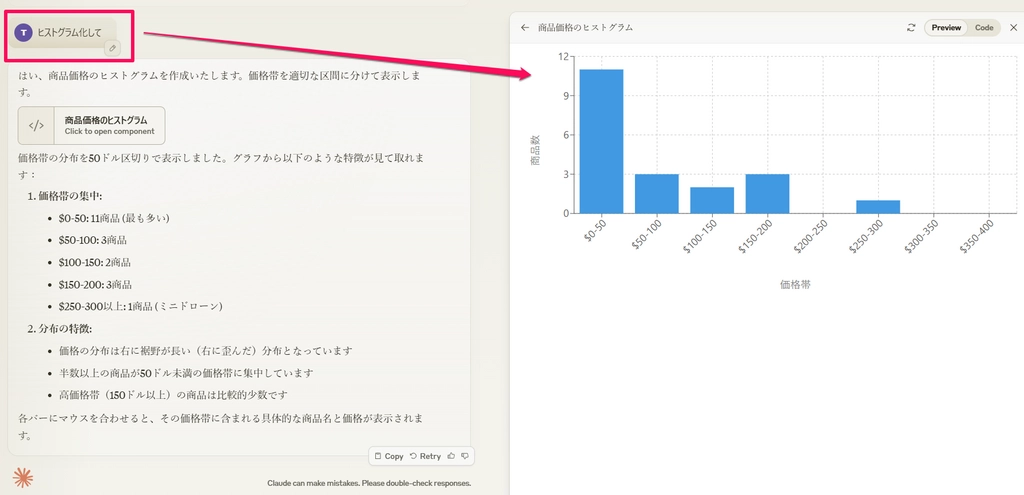The height and width of the screenshot is (495, 1024).
Task: Switch to the Preview view
Action: coord(946,28)
